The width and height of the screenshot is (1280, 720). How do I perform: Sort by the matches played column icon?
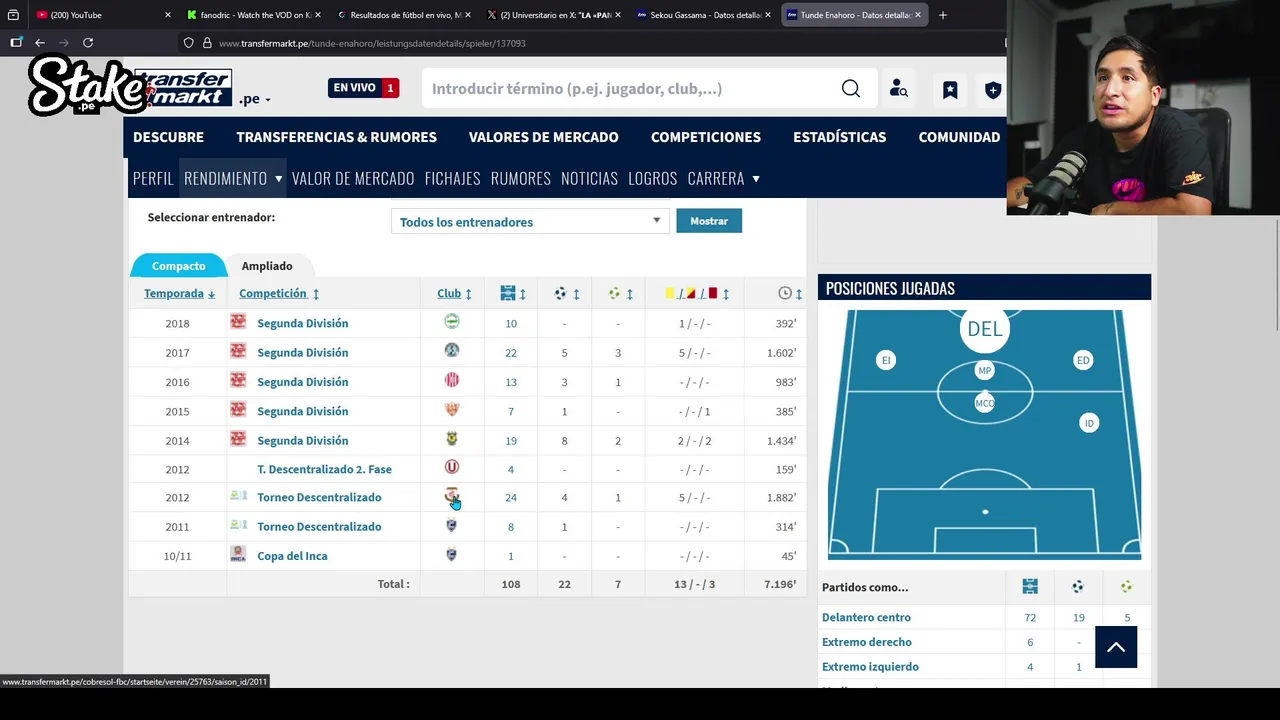click(x=508, y=293)
